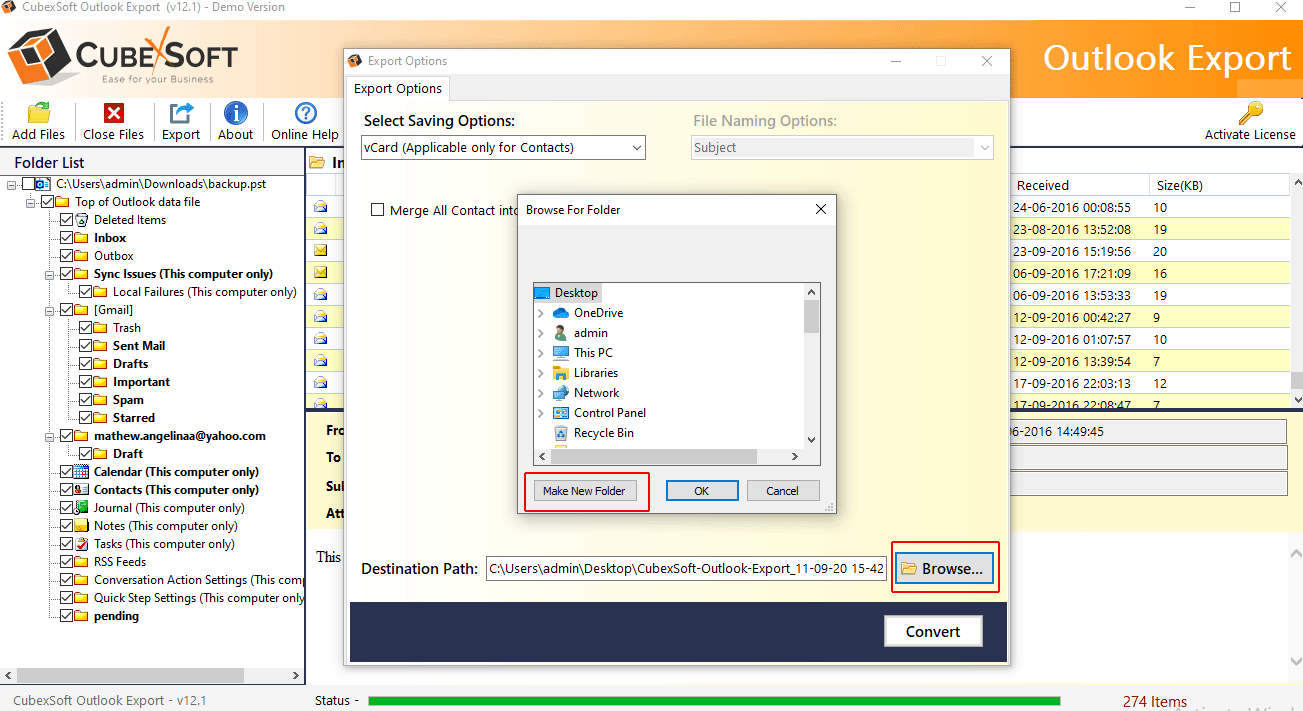The width and height of the screenshot is (1303, 711).
Task: Click the Journal folder icon in Folder List
Action: (x=82, y=508)
